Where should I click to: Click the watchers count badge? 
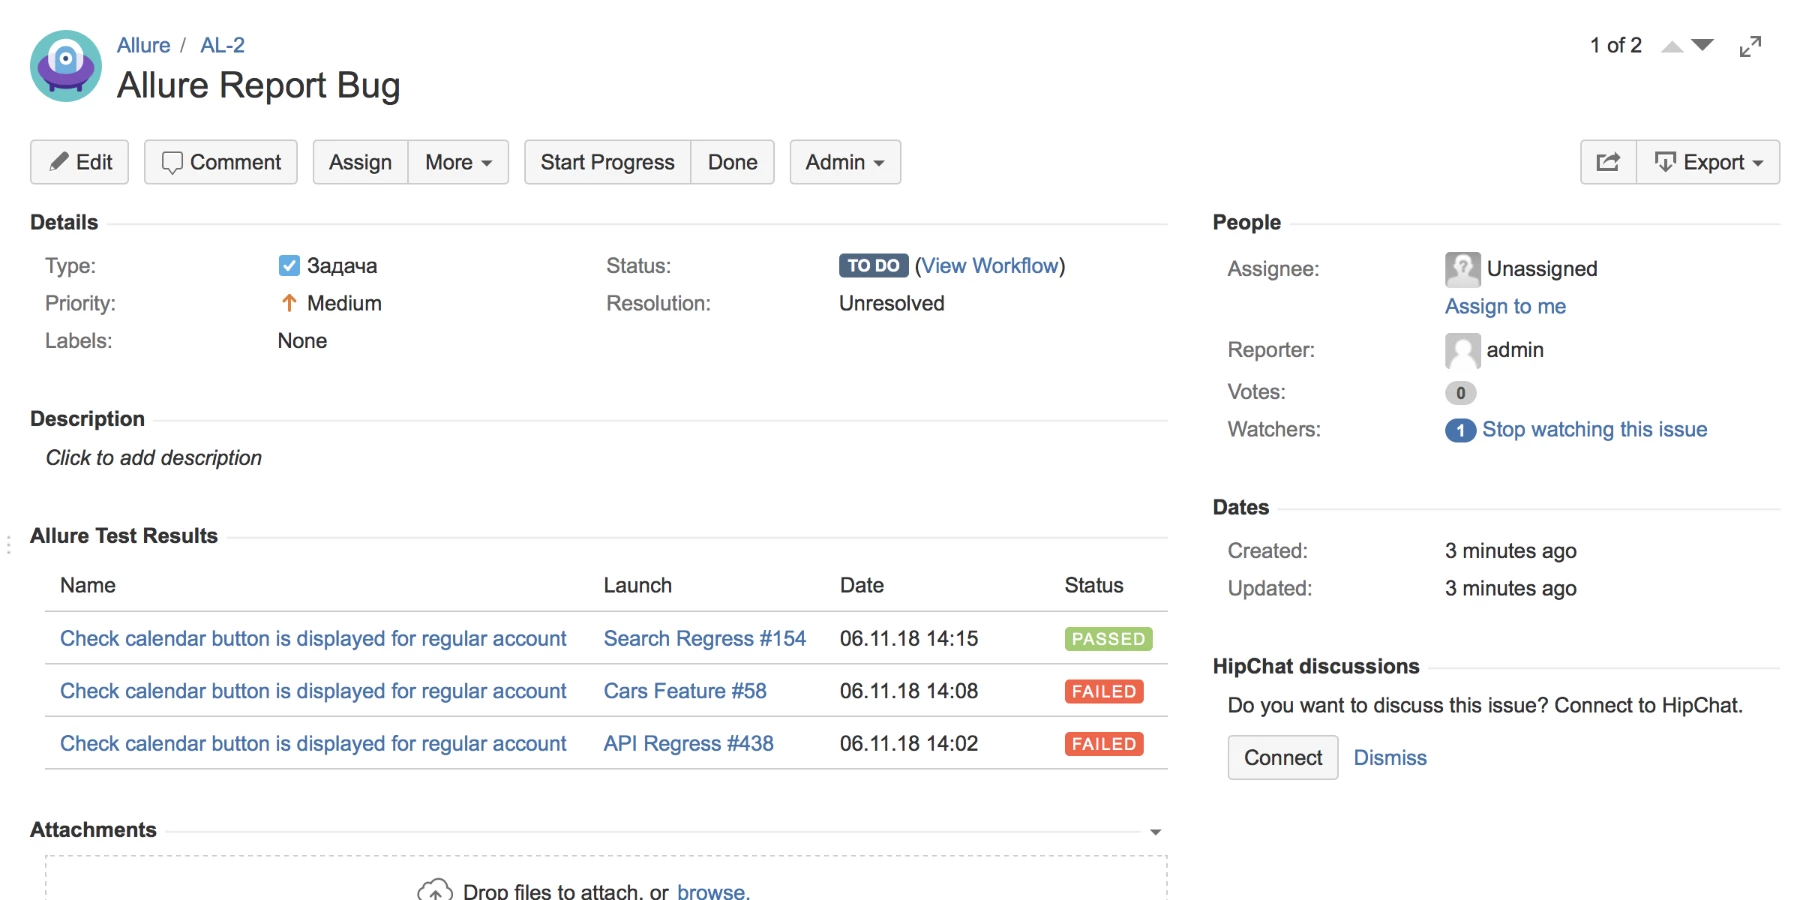[x=1460, y=430]
